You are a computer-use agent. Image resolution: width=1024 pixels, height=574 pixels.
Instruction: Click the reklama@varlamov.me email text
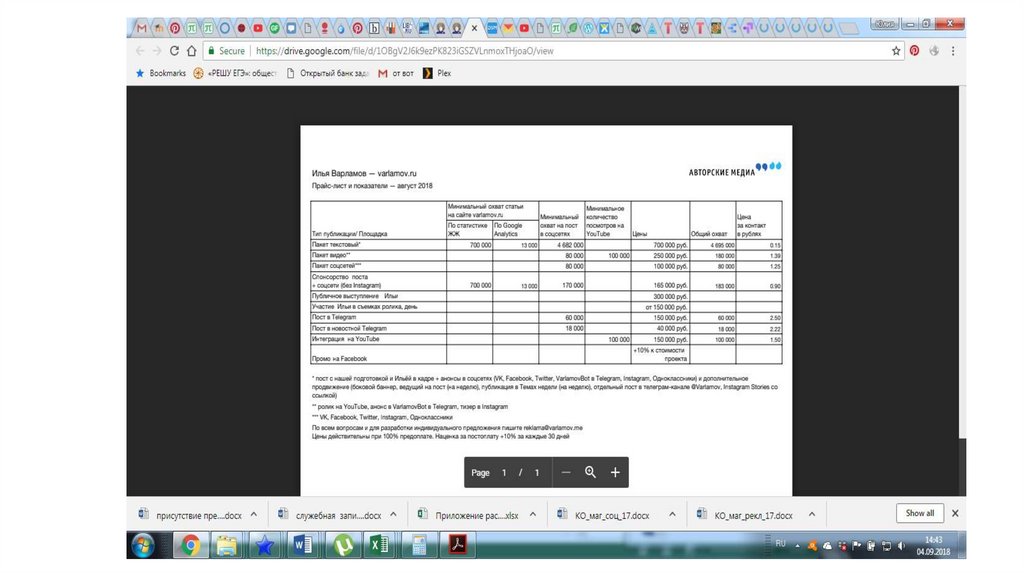552,428
